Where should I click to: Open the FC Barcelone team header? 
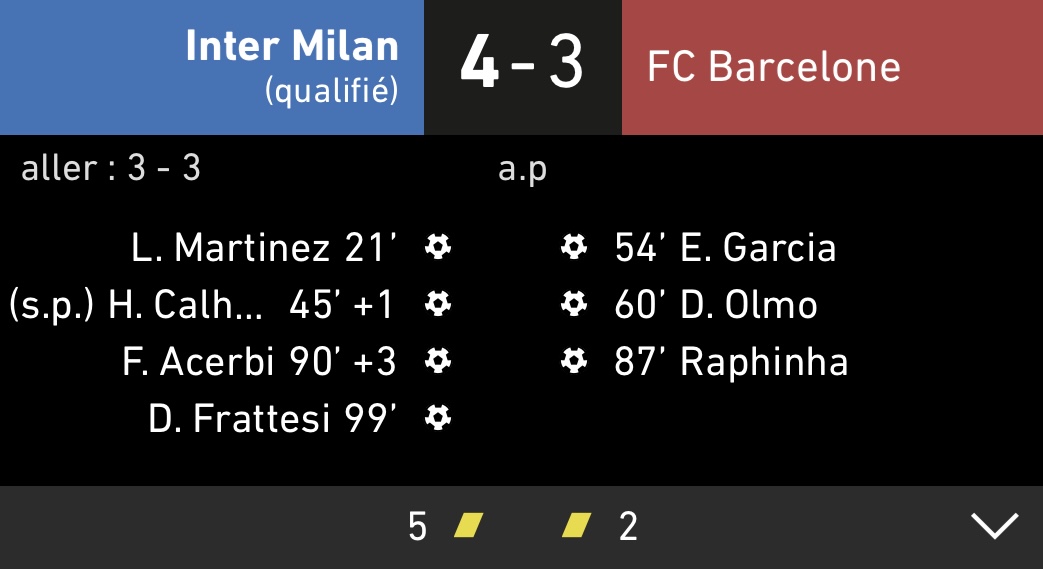[x=832, y=67]
